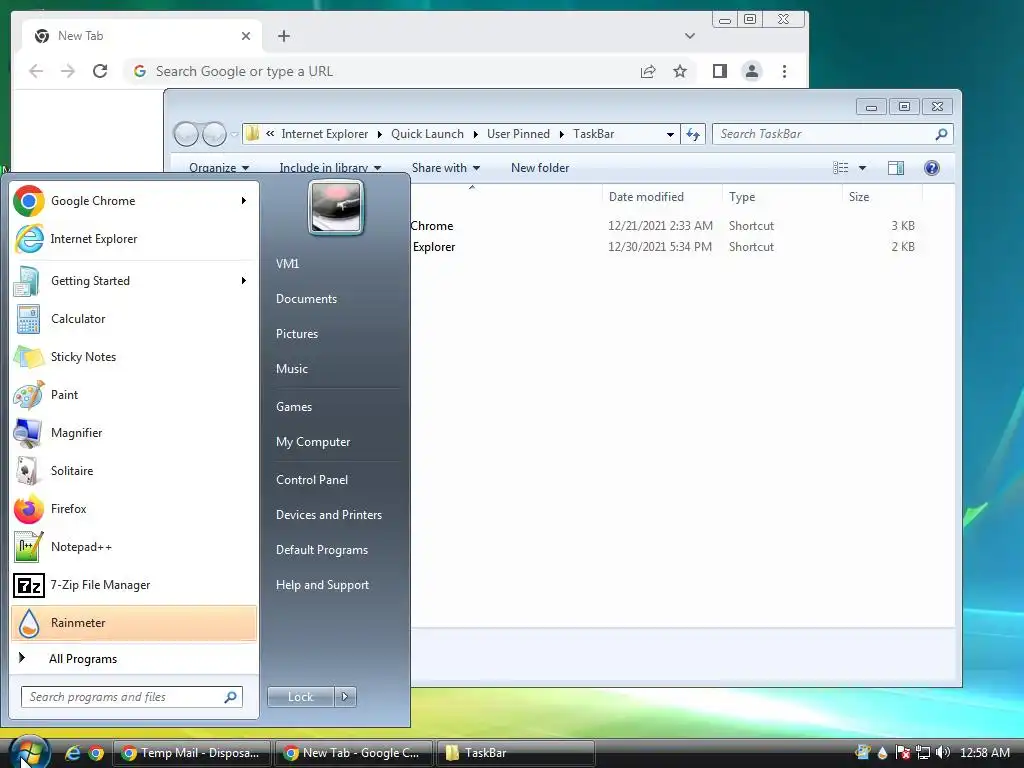Open Music from Start menu

(291, 369)
